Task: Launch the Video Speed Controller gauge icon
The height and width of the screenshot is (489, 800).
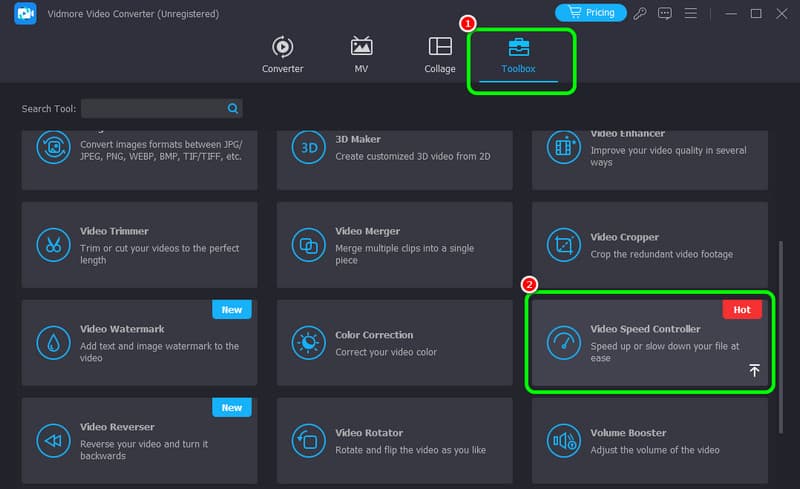Action: coord(563,342)
